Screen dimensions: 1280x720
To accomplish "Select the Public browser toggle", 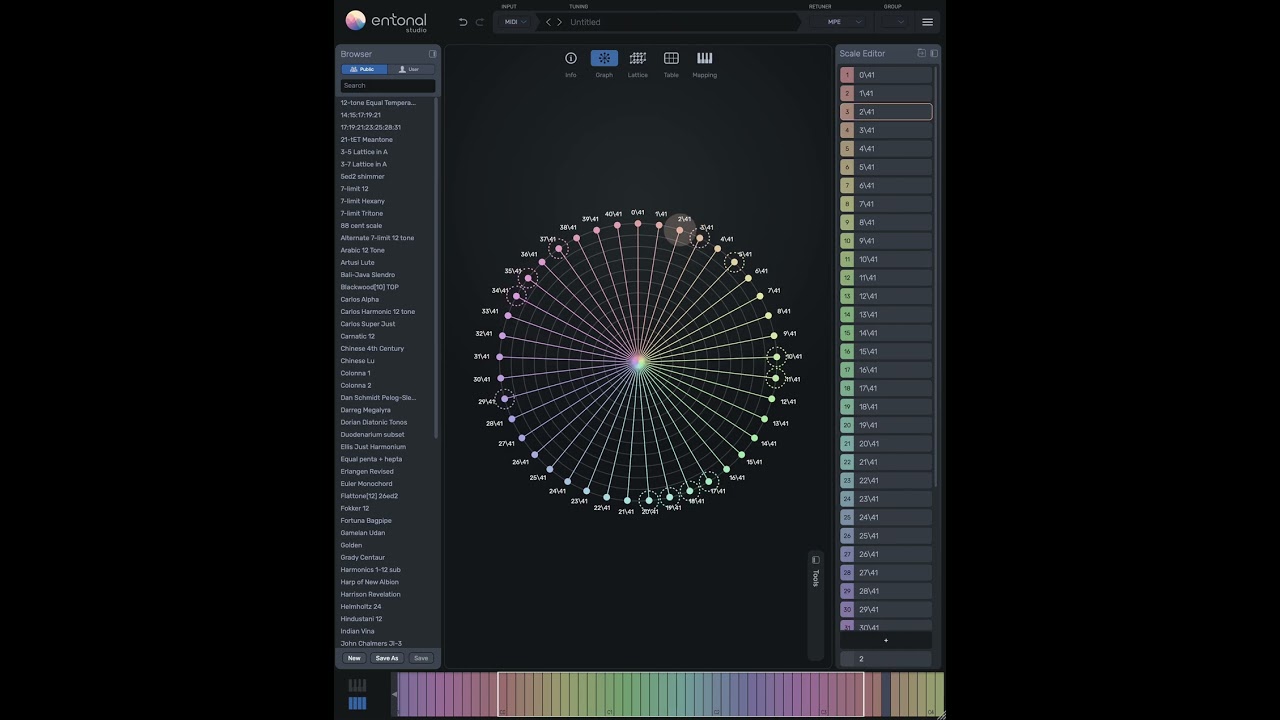I will [364, 69].
